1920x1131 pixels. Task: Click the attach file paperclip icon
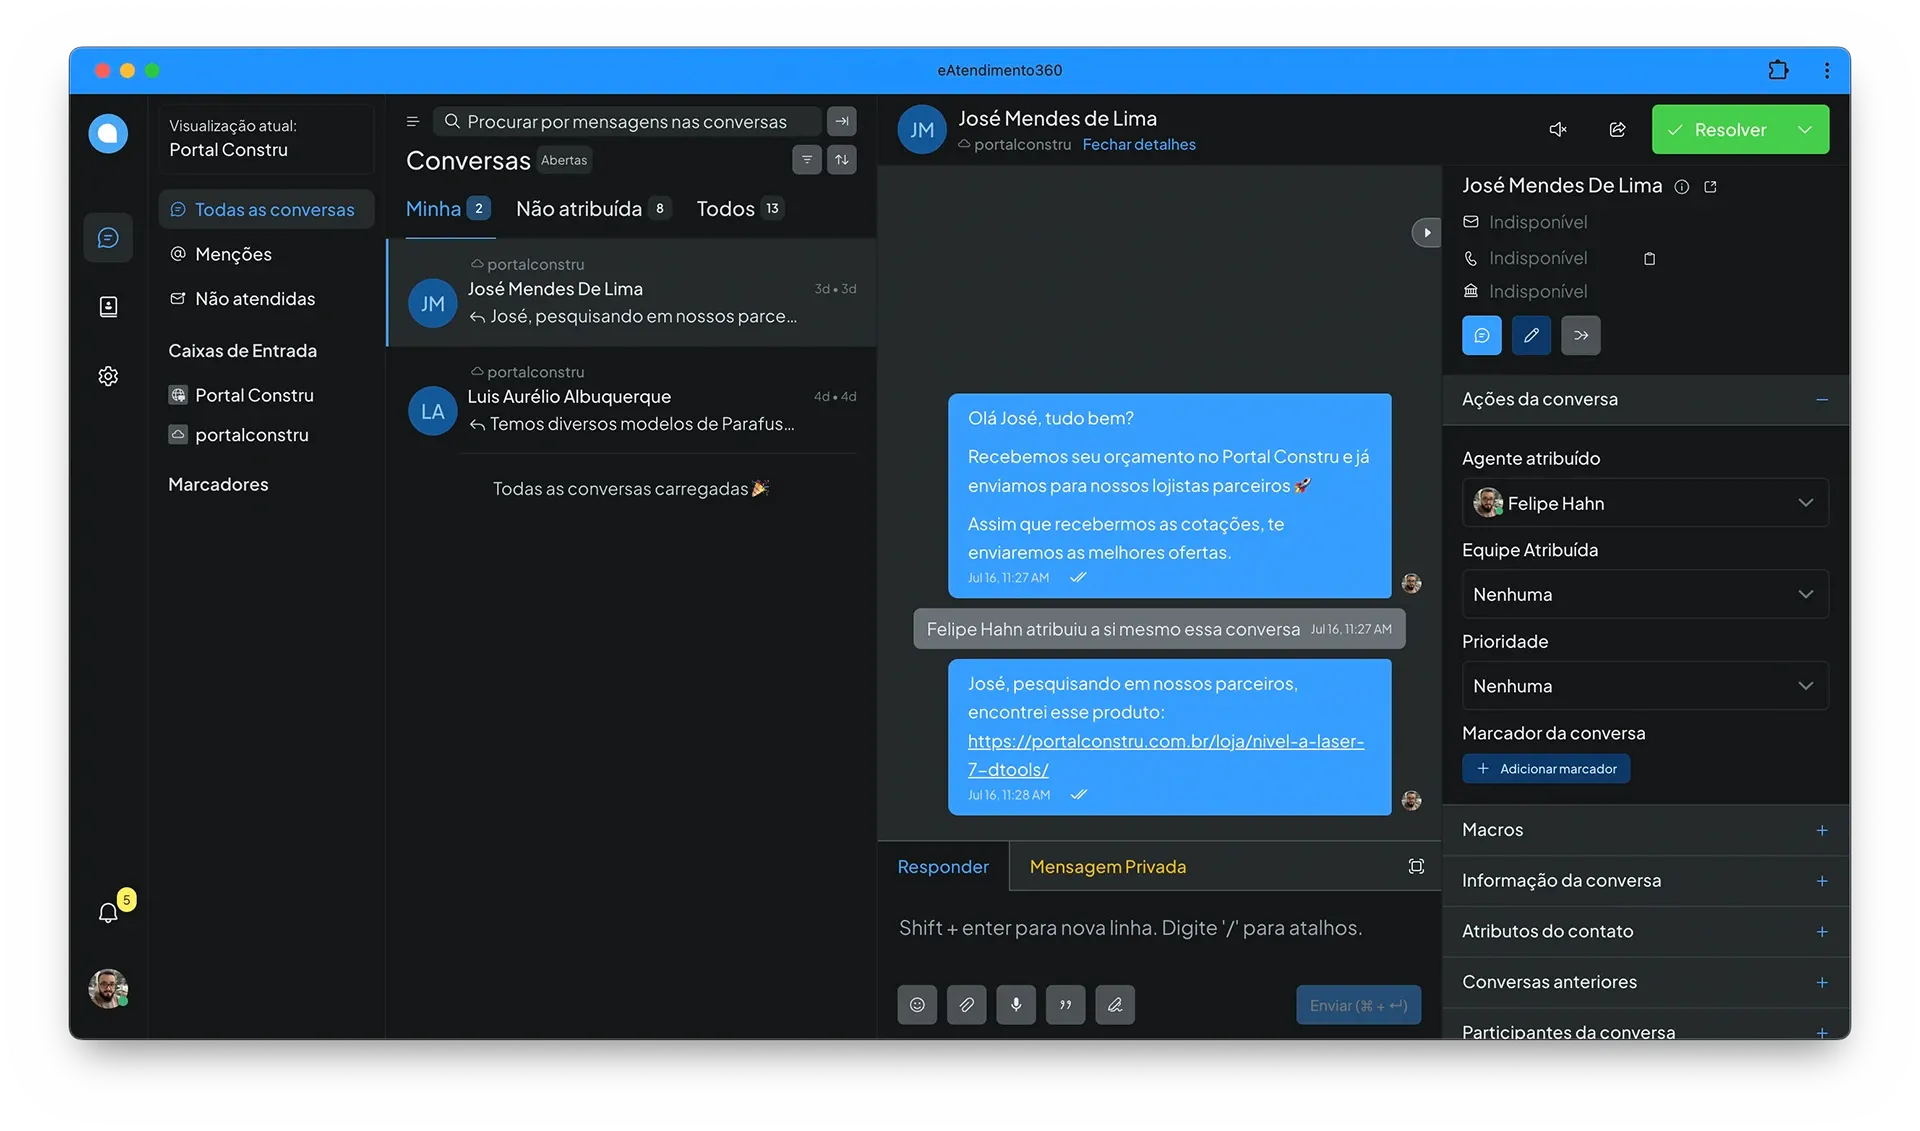point(966,1005)
